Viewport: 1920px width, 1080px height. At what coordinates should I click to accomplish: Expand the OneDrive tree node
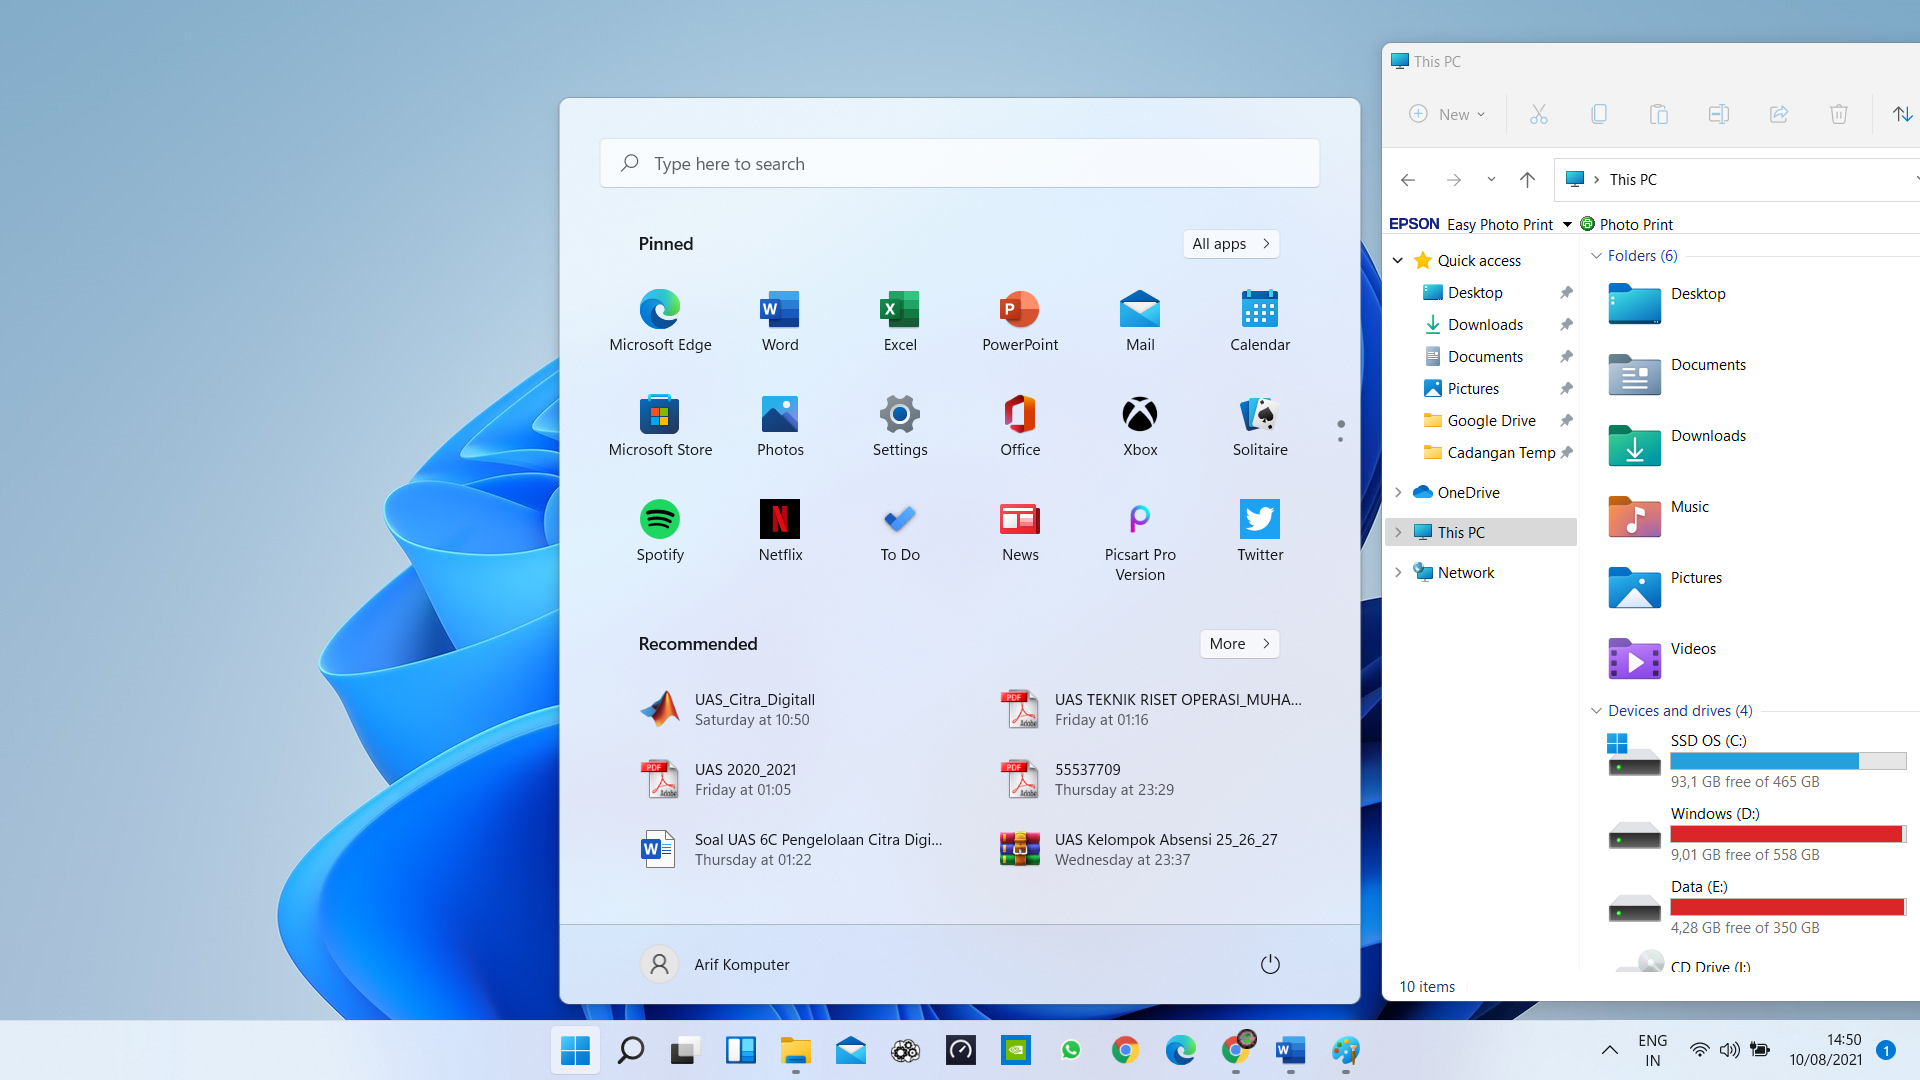coord(1398,492)
